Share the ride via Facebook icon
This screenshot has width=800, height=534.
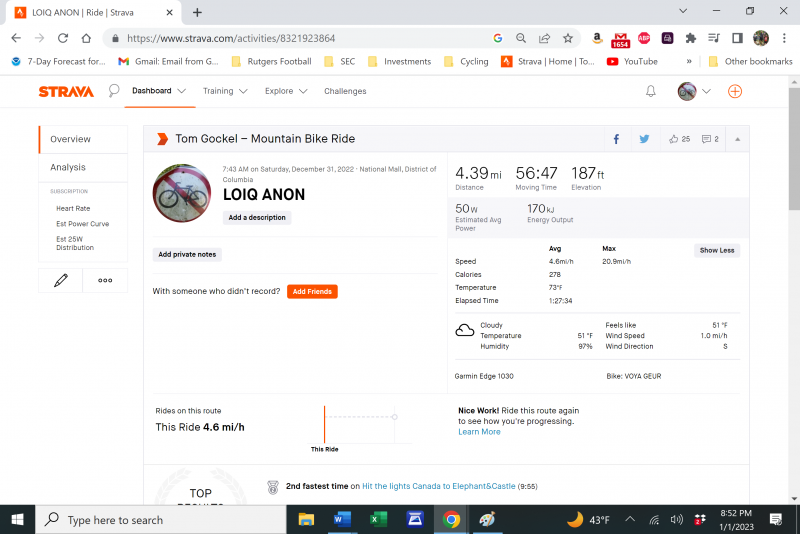click(616, 139)
